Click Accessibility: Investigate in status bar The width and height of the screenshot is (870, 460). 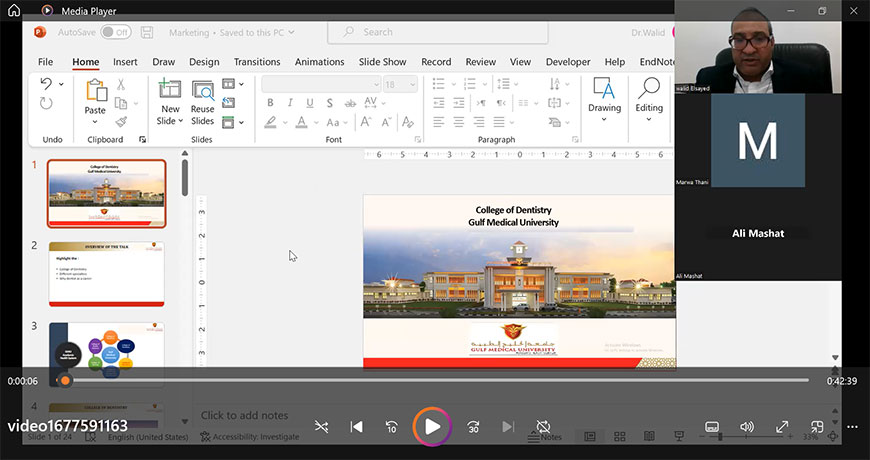[x=250, y=437]
